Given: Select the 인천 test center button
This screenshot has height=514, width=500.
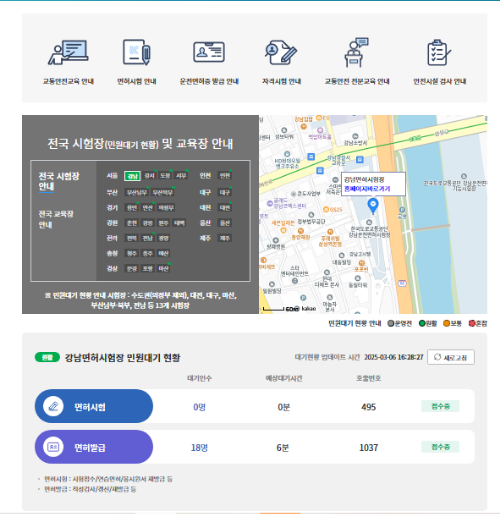Looking at the screenshot, I should 225,176.
